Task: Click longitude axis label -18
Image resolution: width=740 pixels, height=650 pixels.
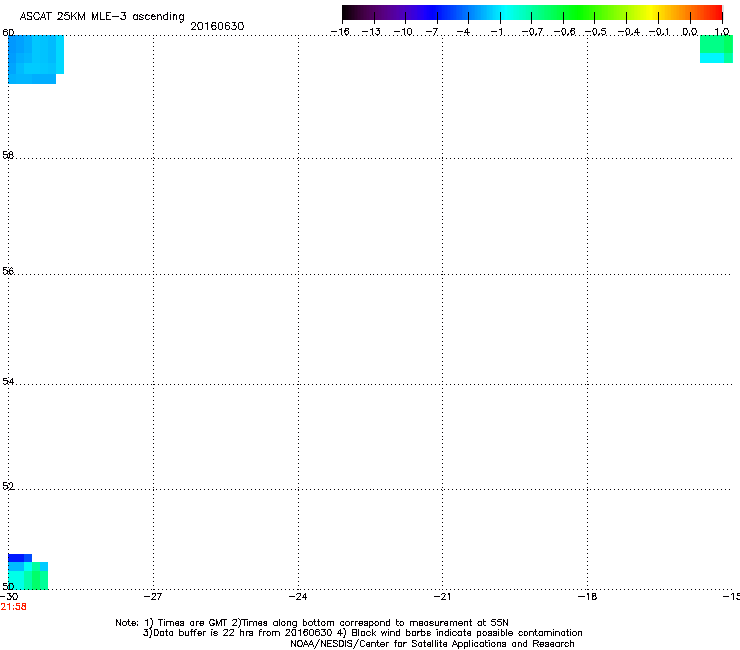Action: click(x=587, y=597)
